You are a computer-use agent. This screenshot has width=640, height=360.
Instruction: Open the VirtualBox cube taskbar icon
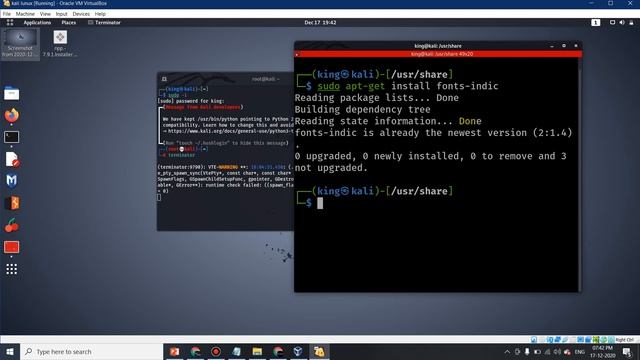coord(298,351)
